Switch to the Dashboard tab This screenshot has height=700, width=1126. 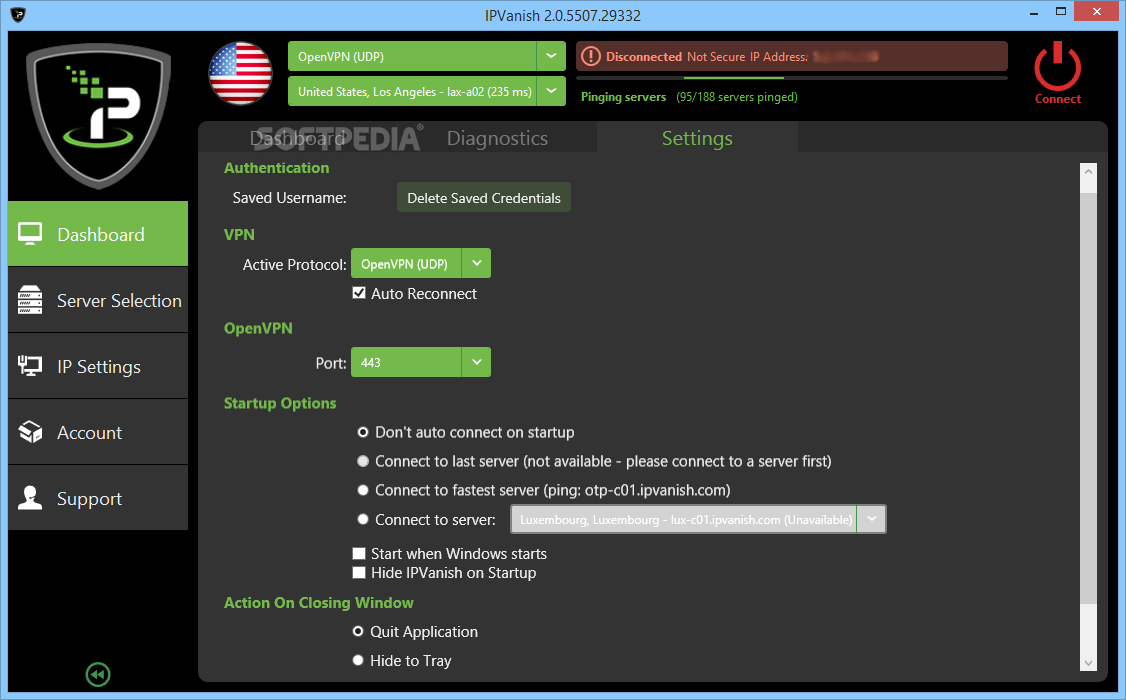coord(297,138)
